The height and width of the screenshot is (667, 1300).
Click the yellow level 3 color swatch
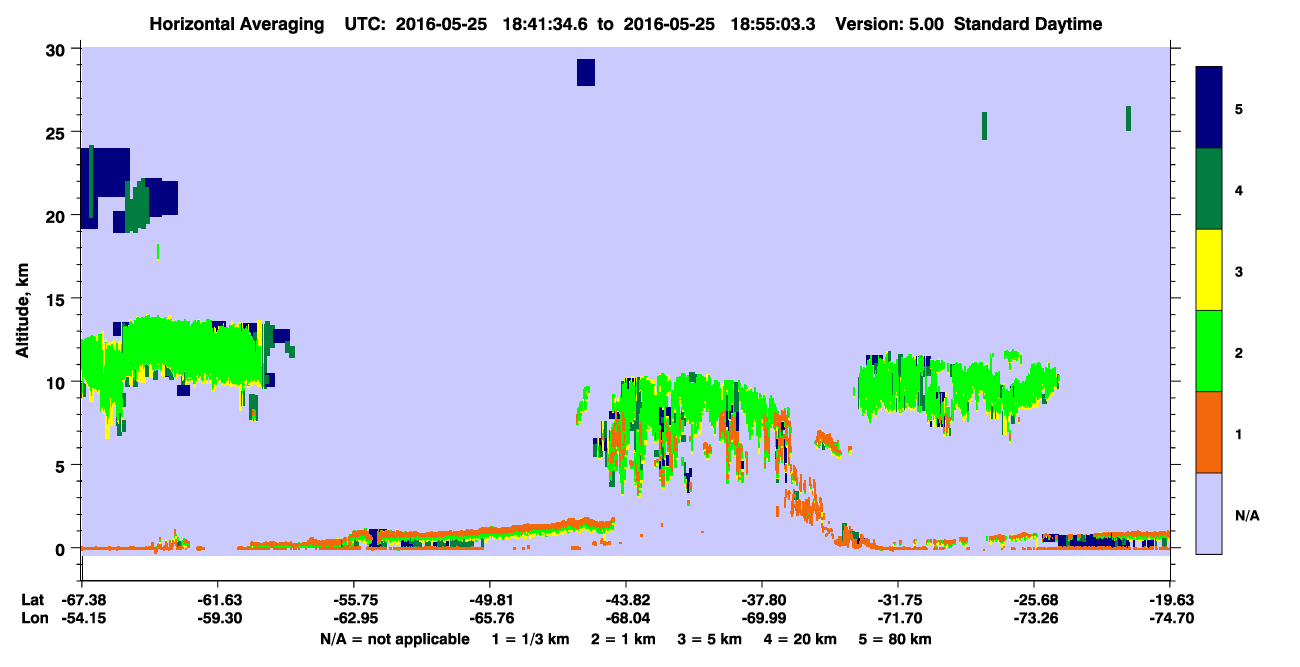click(x=1209, y=270)
